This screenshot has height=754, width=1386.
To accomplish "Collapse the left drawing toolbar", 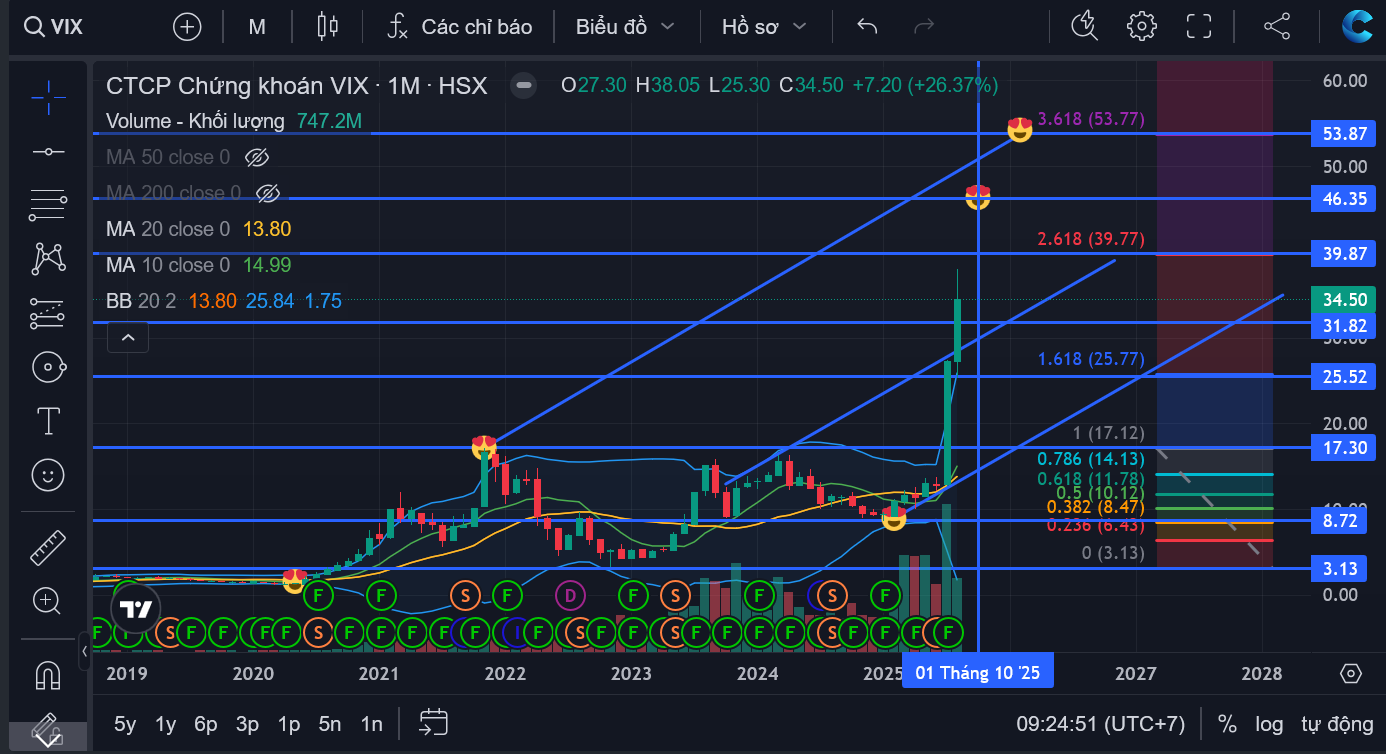I will pos(84,651).
